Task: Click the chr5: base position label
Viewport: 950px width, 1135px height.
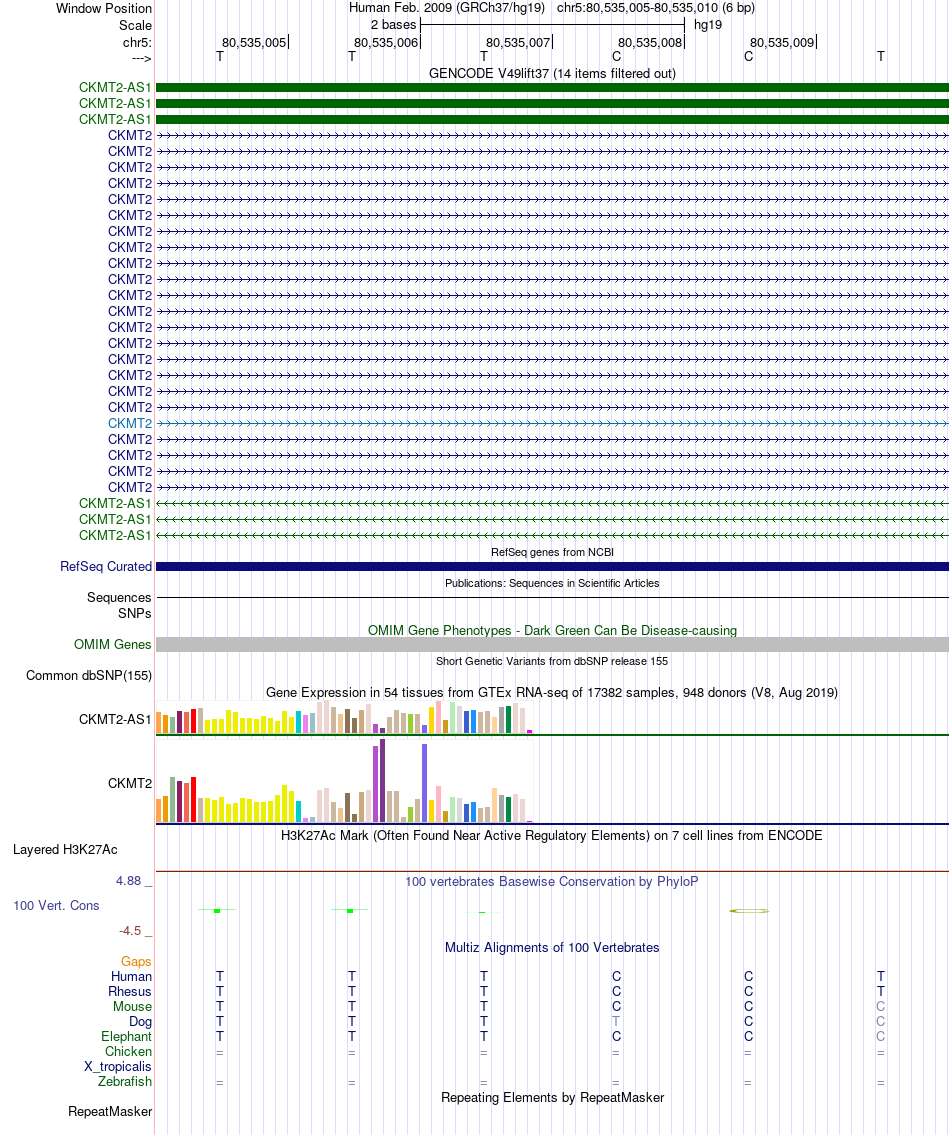Action: click(x=137, y=43)
